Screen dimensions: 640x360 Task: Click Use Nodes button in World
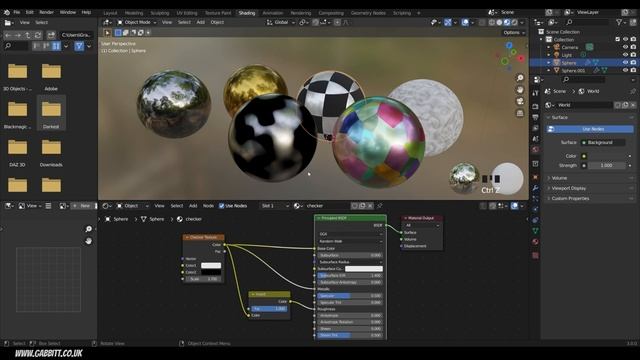click(590, 129)
